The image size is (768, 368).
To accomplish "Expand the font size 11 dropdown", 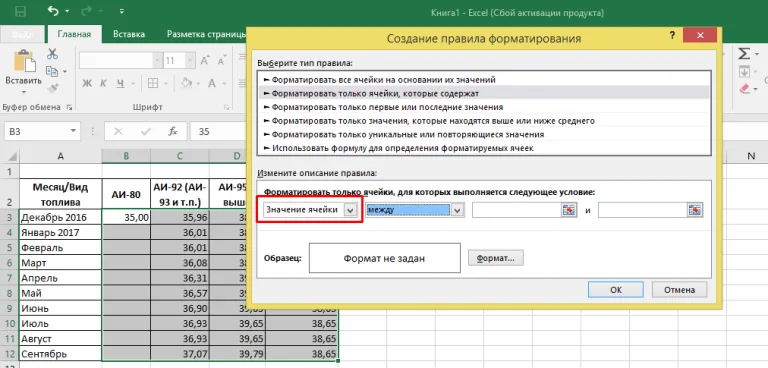I will [190, 61].
